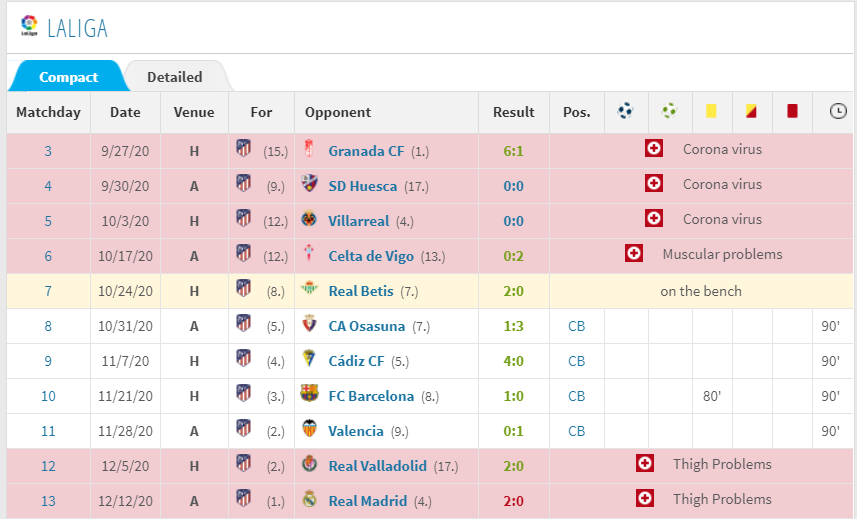Click the second yellow card header icon
Screen dimensions: 857x519
(751, 111)
